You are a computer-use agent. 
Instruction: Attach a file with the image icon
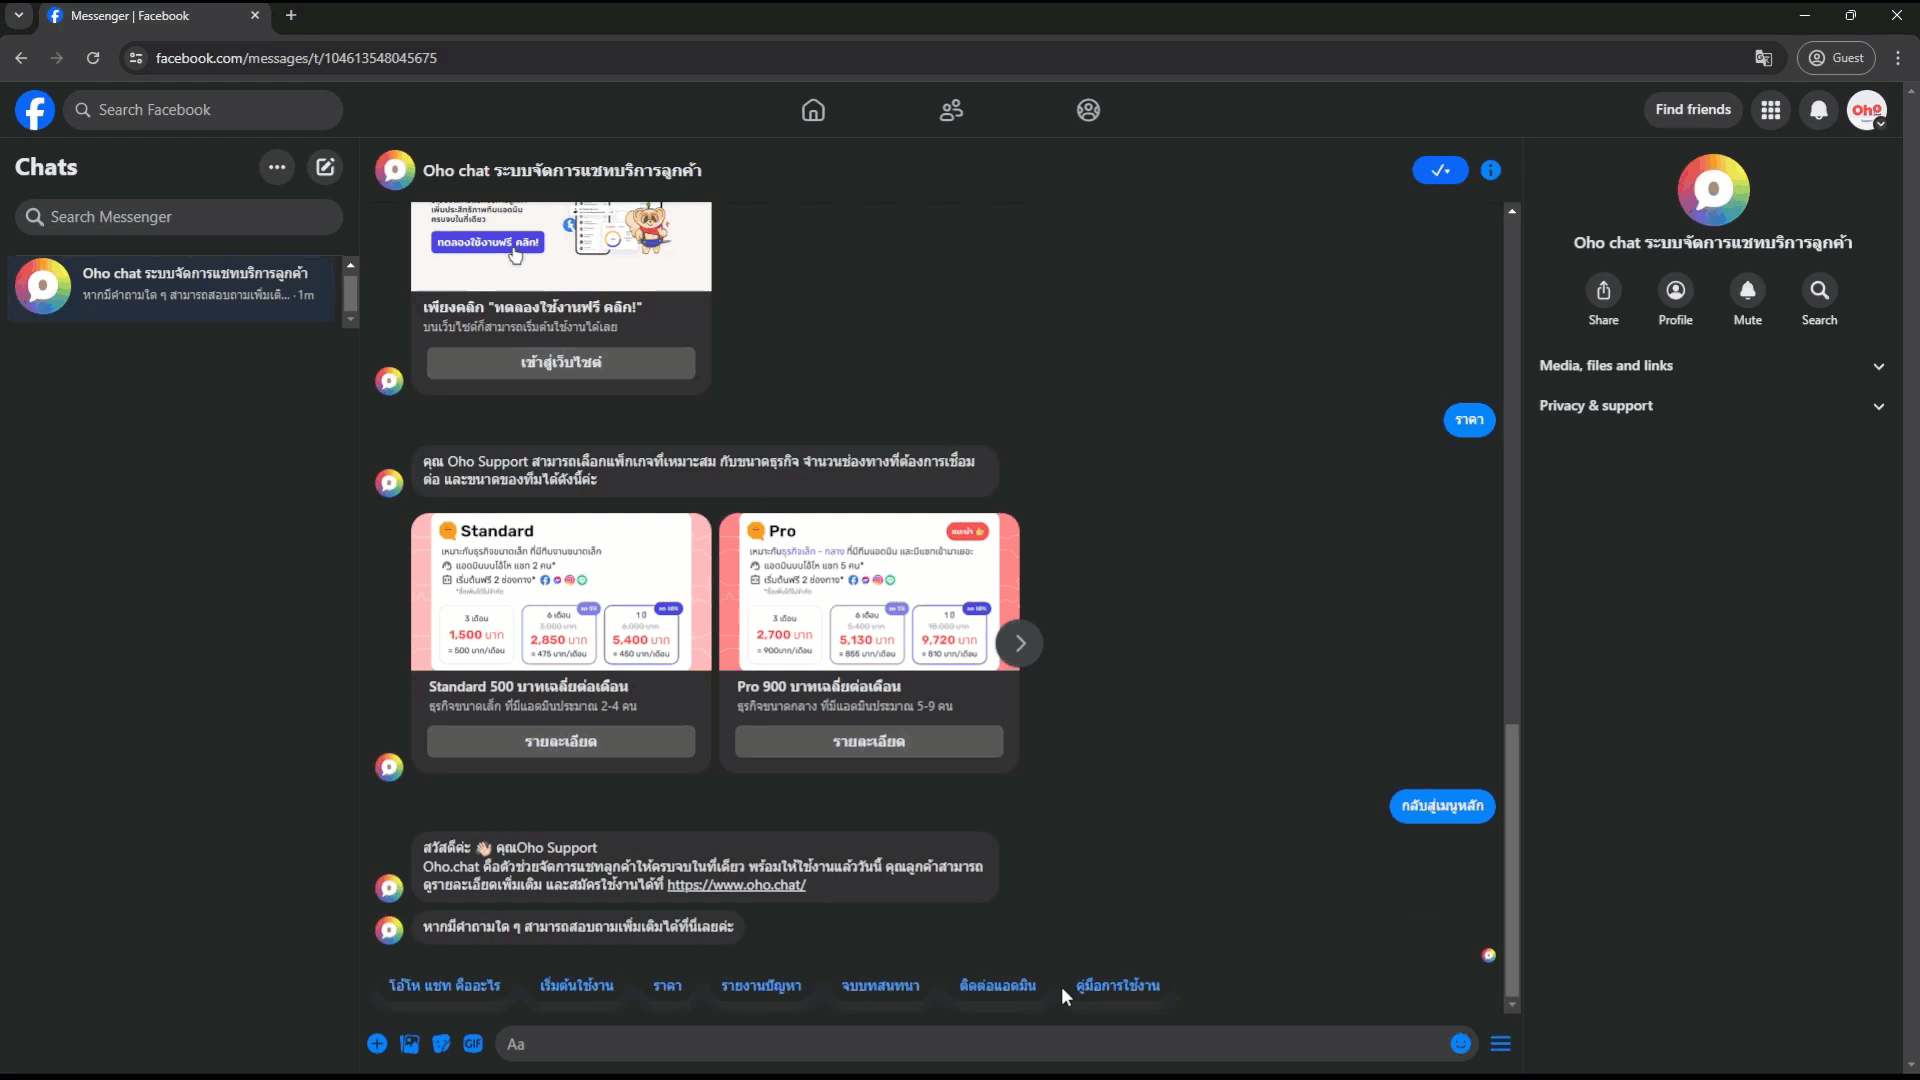409,1044
